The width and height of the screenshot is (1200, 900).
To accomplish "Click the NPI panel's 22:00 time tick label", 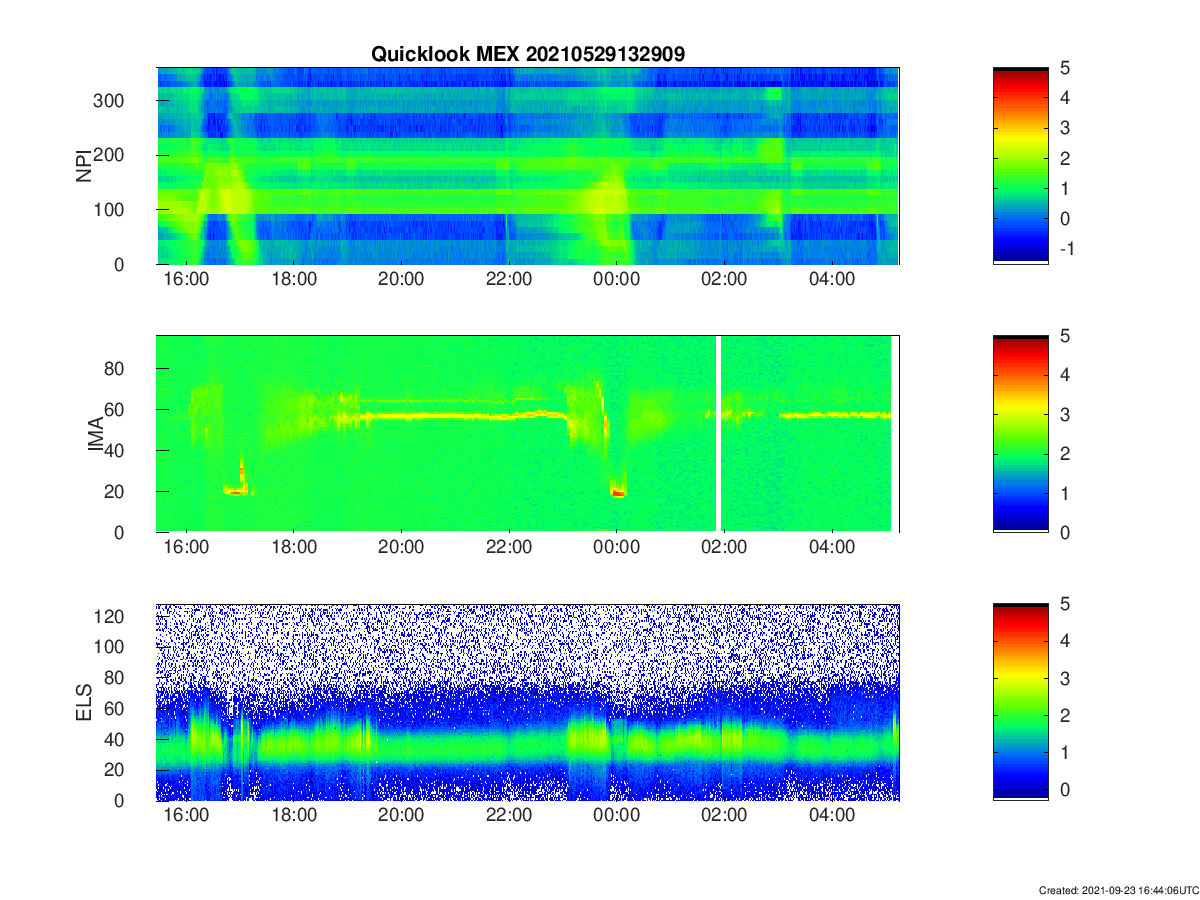I will [x=509, y=280].
